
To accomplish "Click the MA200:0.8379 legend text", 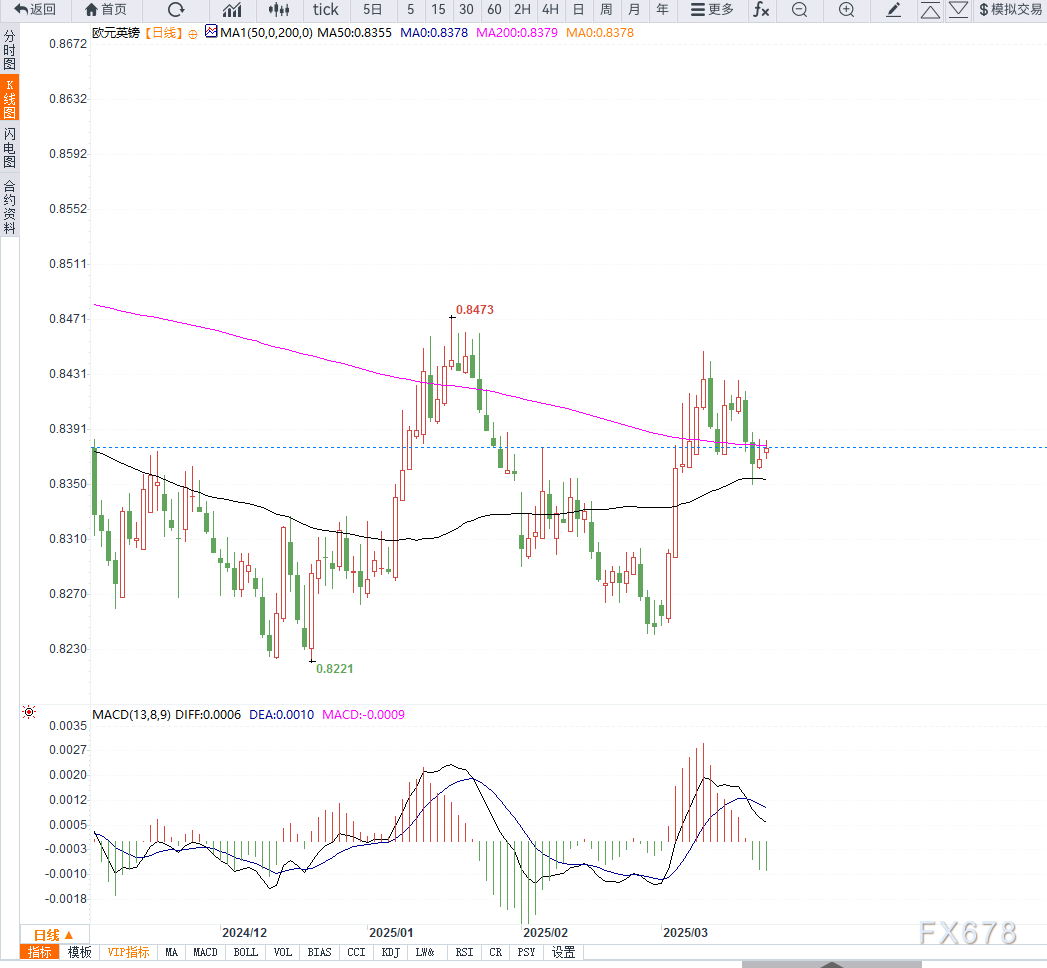I will coord(516,33).
